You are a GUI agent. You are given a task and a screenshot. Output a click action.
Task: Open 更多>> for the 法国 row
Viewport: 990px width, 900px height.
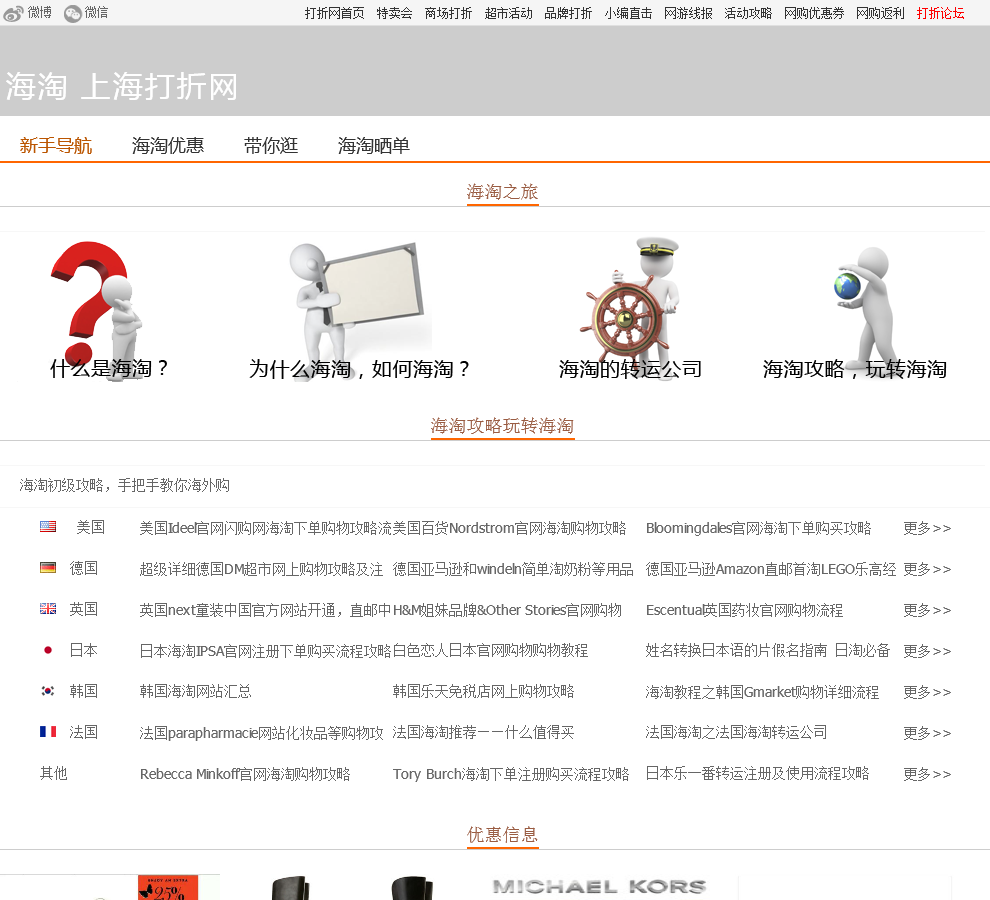tap(927, 733)
